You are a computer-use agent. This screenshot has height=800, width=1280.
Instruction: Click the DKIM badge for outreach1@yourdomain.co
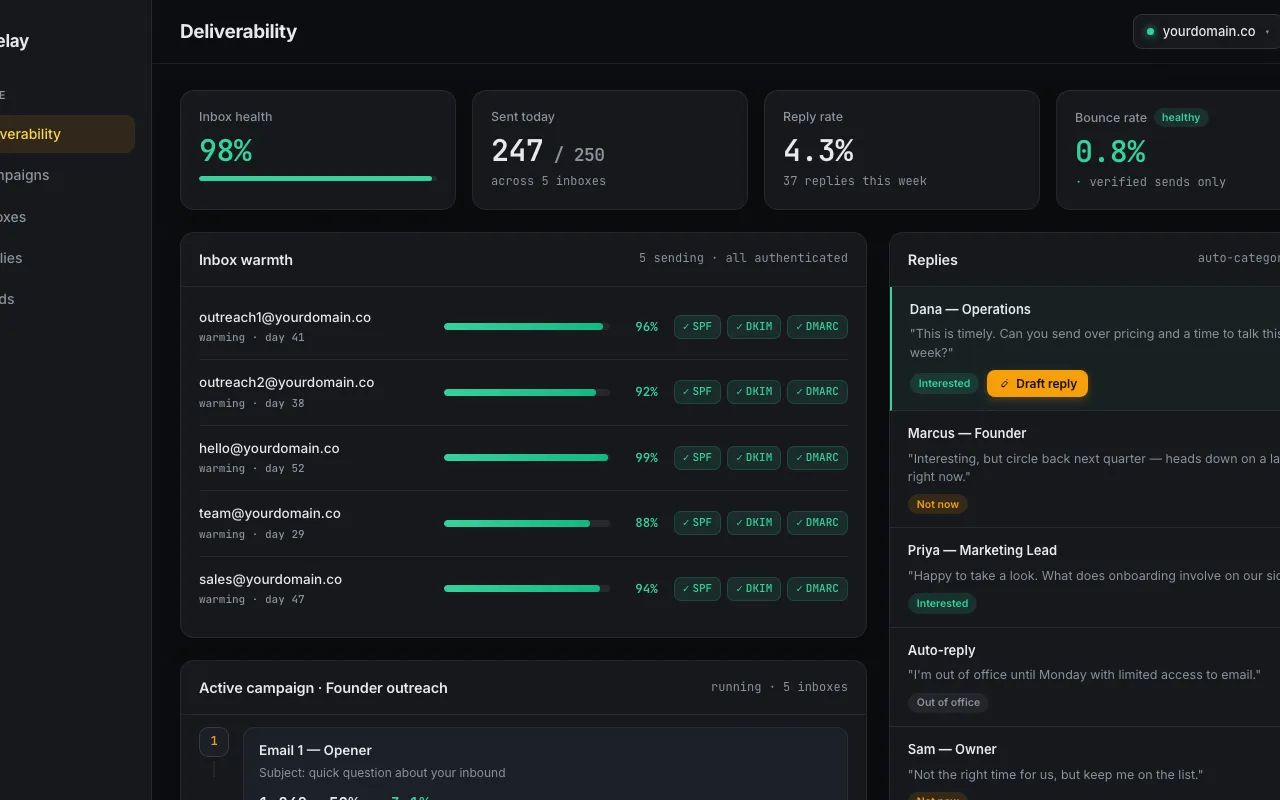[x=754, y=327]
